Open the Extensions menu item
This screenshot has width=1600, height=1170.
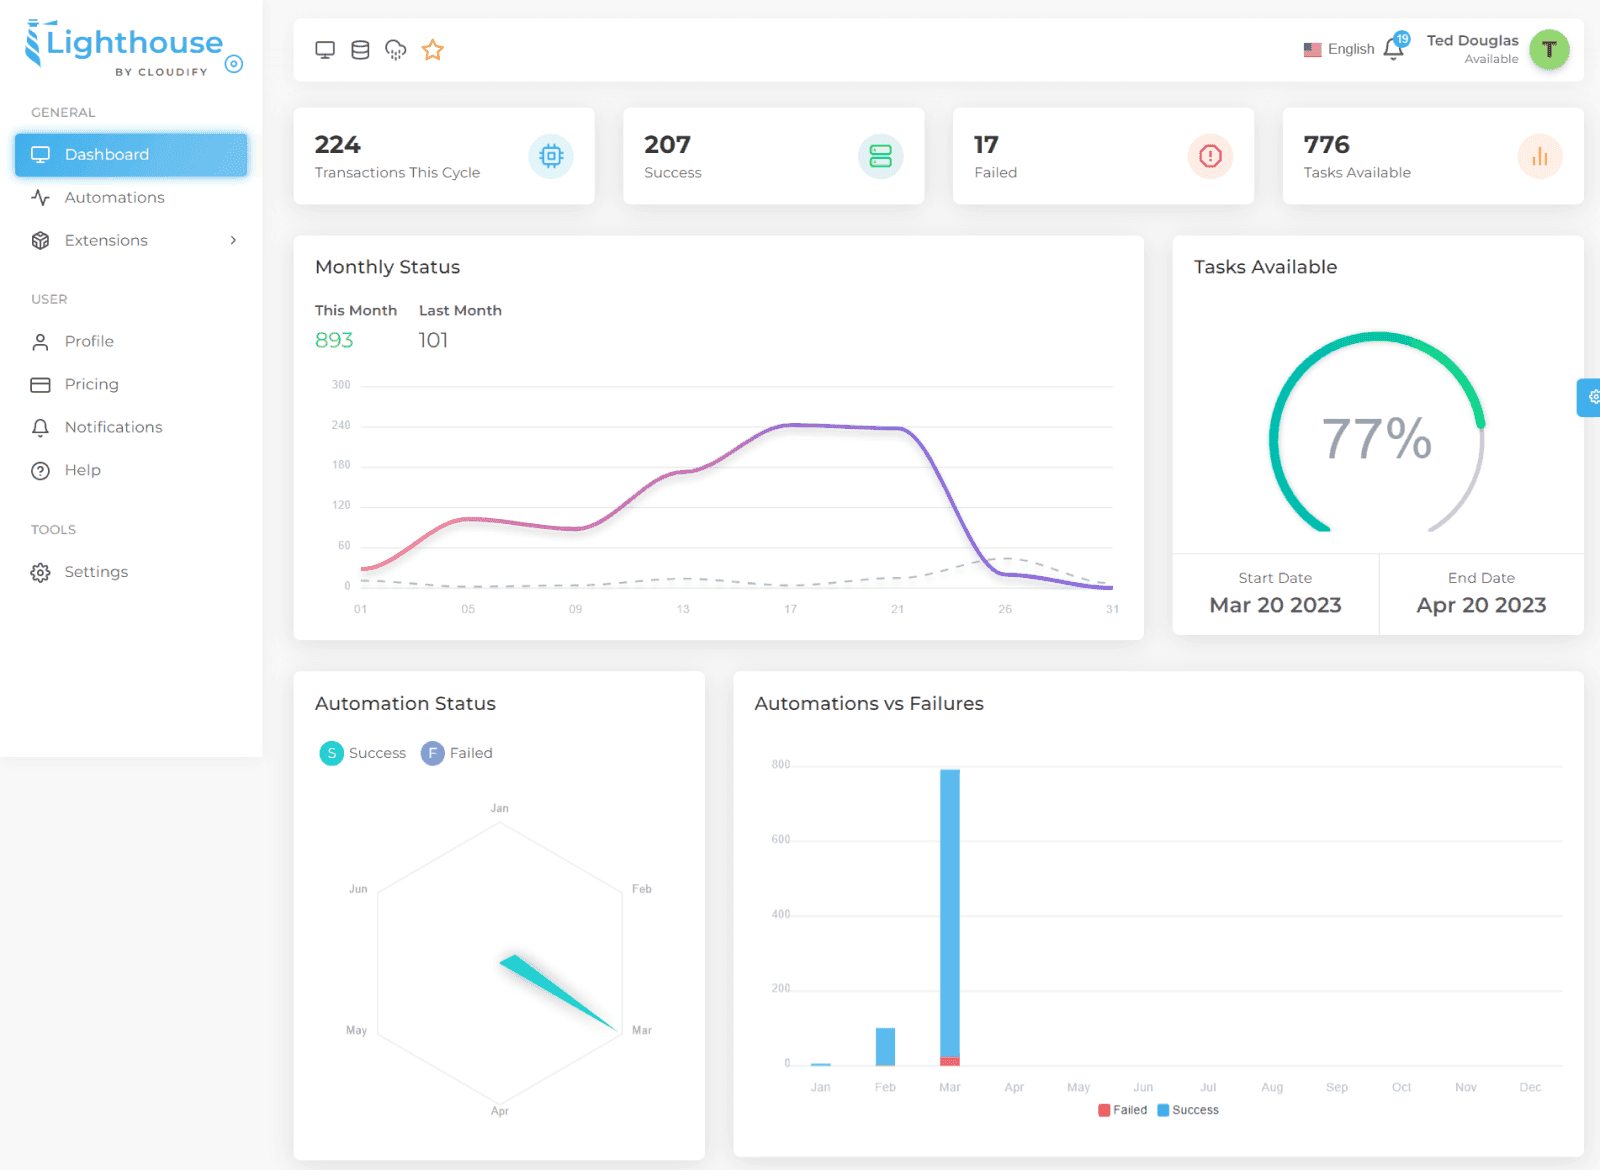(x=131, y=241)
